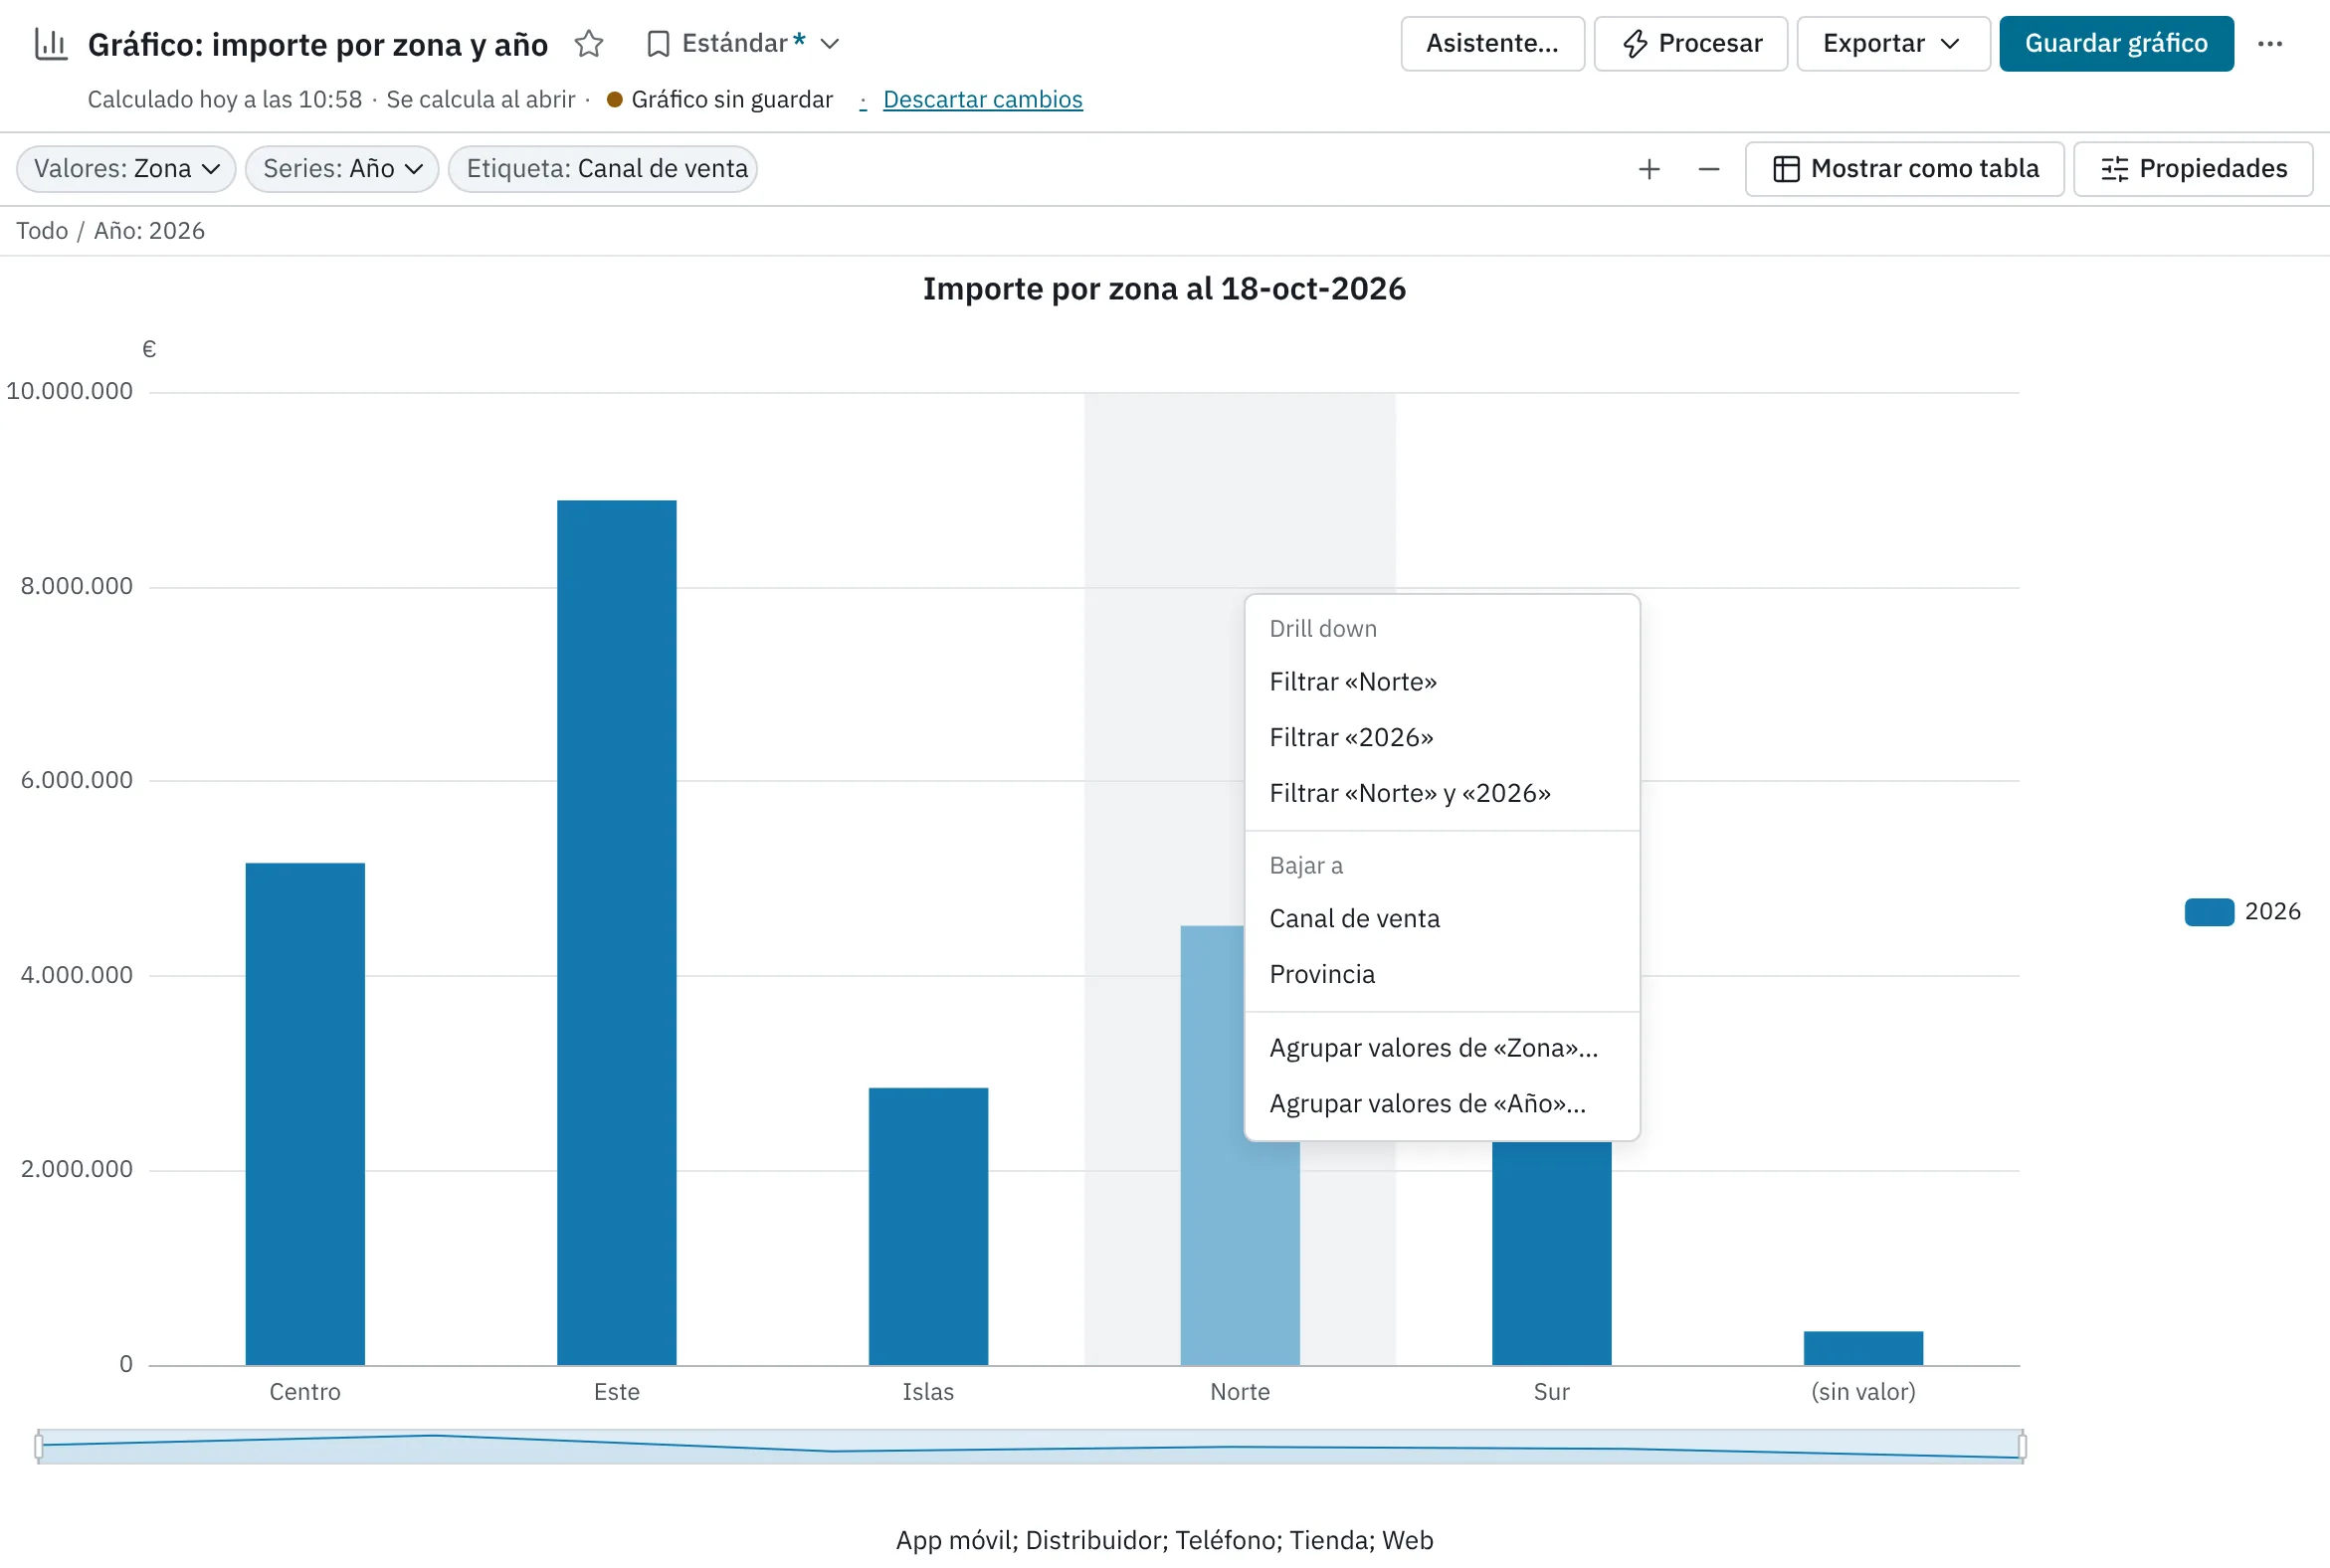This screenshot has width=2330, height=1568.
Task: Click the (sin valor) bar
Action: click(x=1863, y=1349)
